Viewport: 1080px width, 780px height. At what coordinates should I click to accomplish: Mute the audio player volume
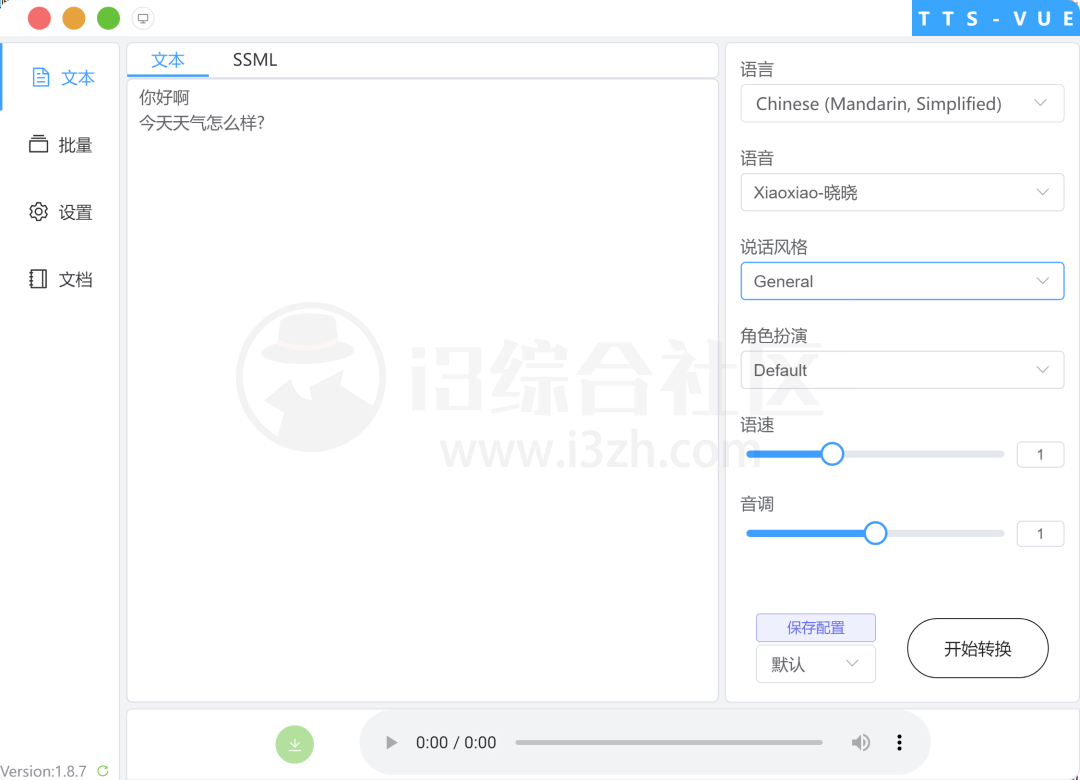coord(861,743)
